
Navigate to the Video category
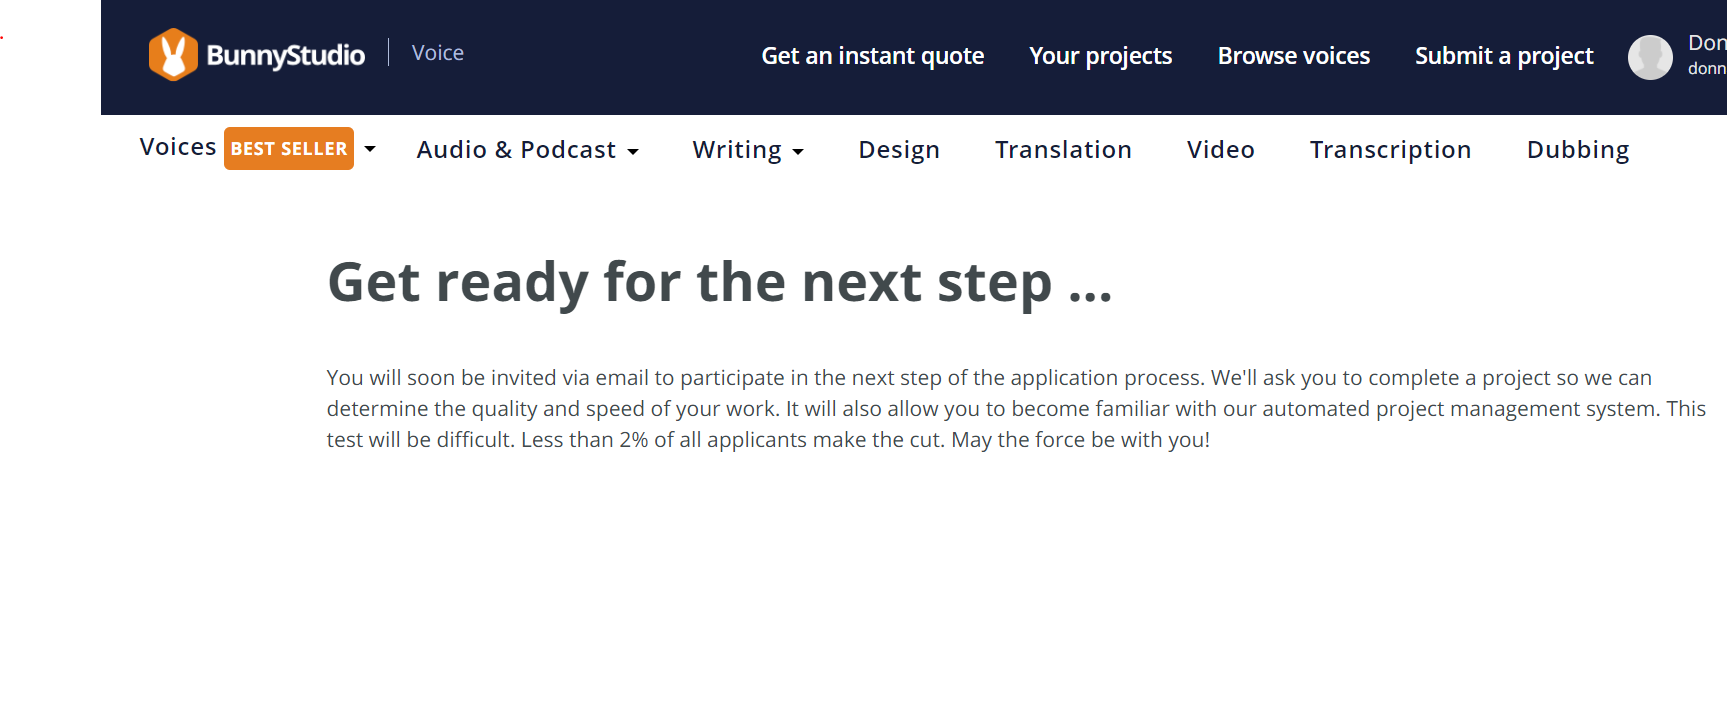1220,150
